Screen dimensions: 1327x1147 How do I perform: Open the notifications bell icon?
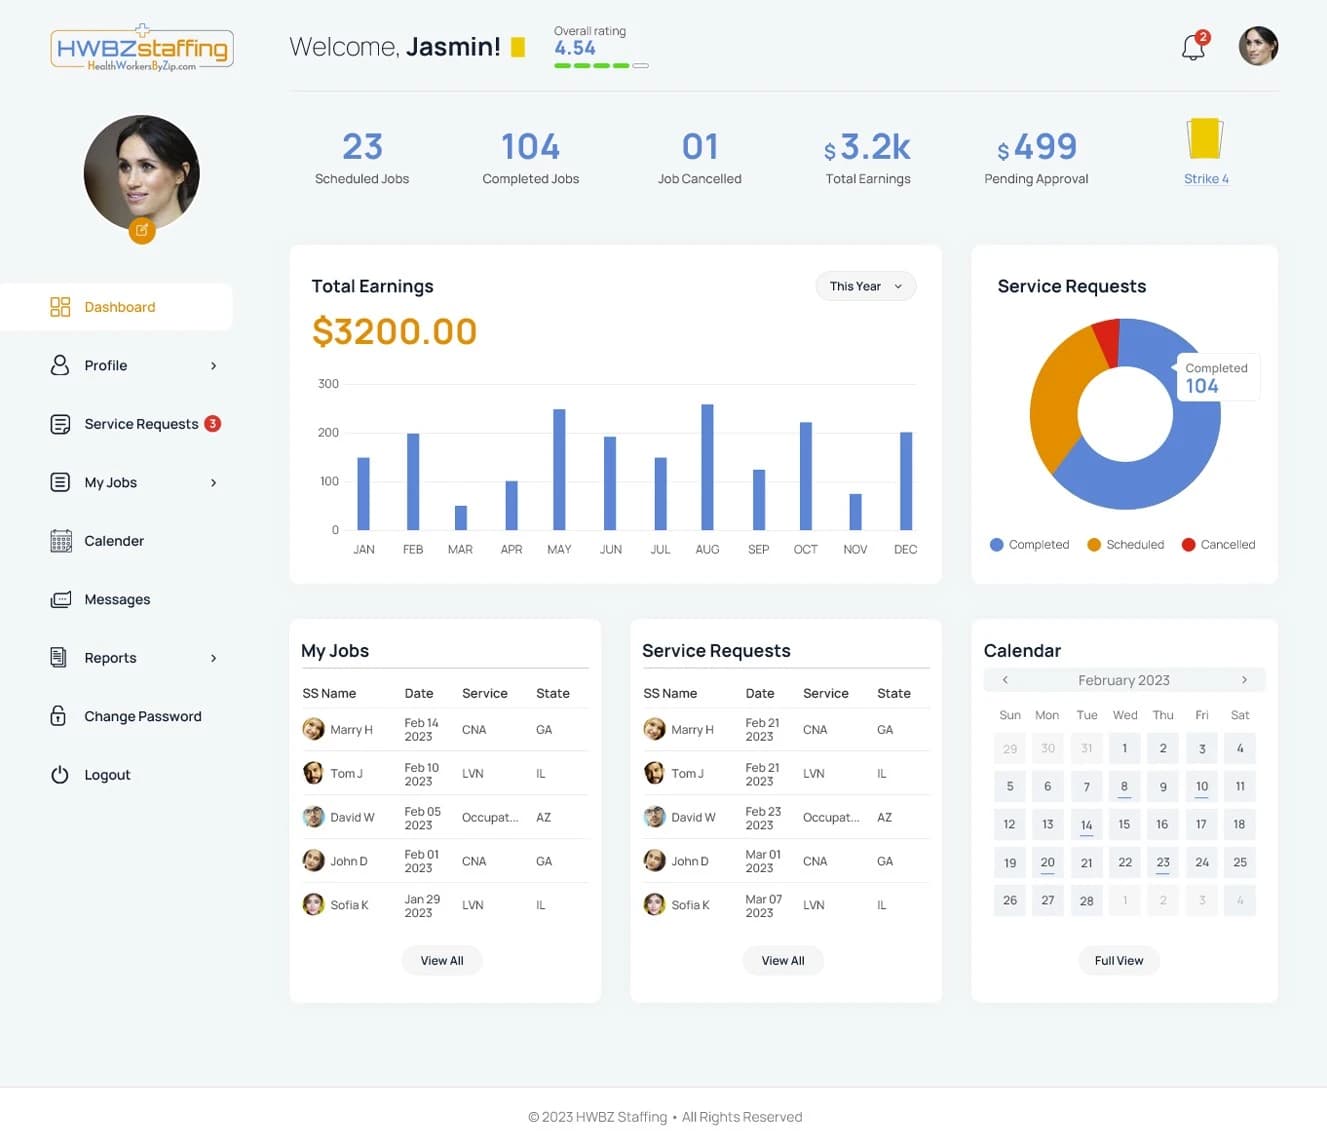click(1193, 47)
